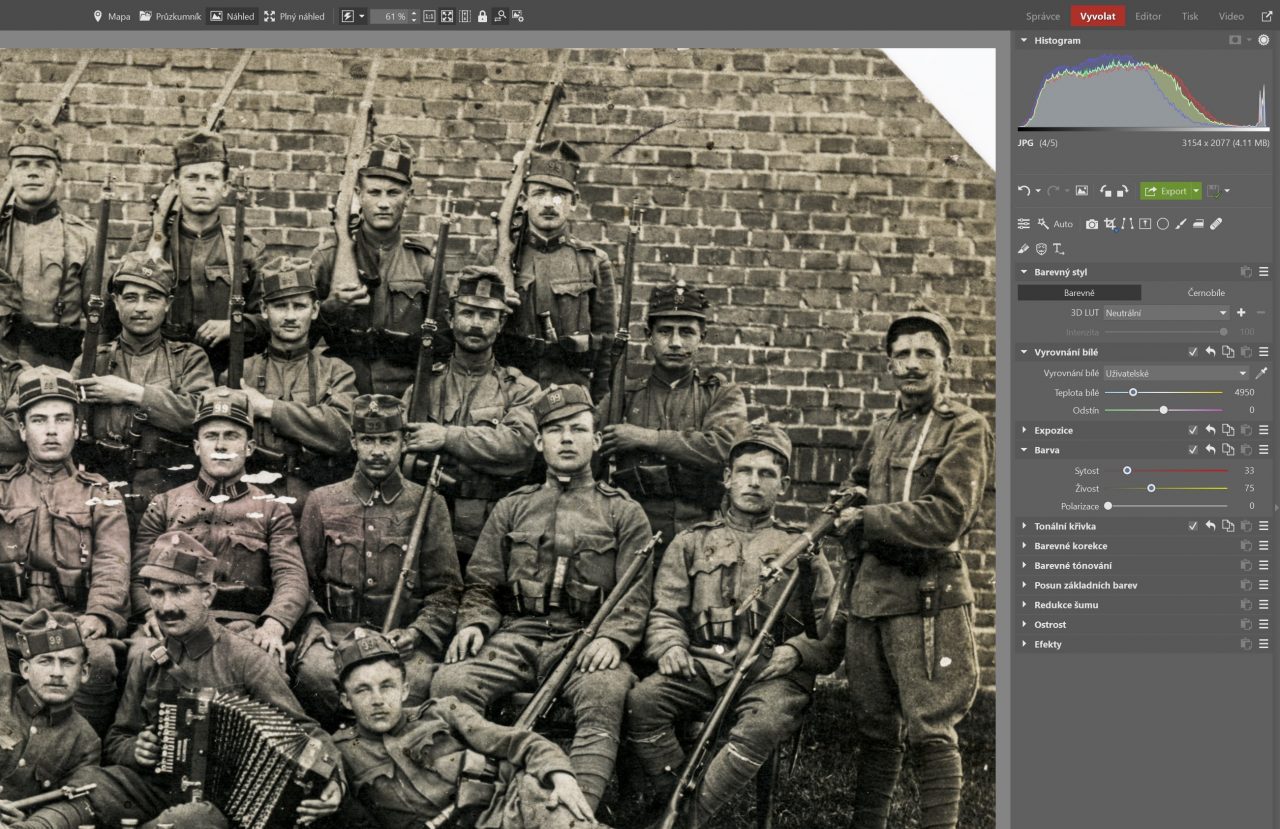Open the Efekty section menu icon
Image resolution: width=1280 pixels, height=829 pixels.
1264,644
